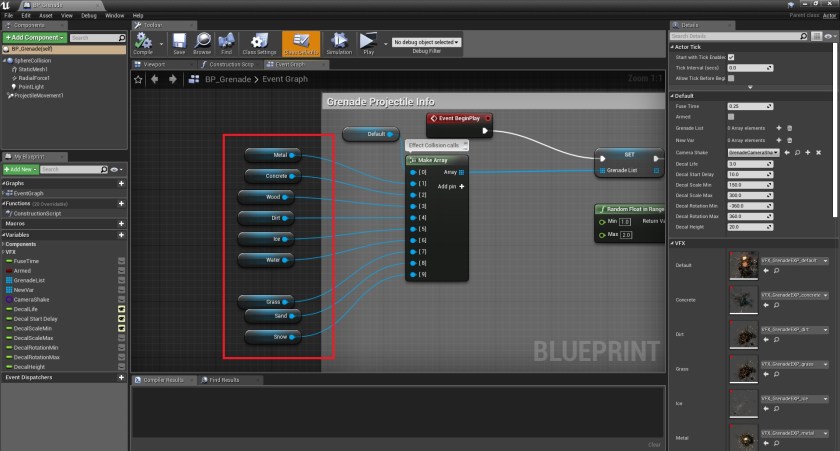Open Class Settings from the toolbar
The image size is (840, 451).
[260, 42]
